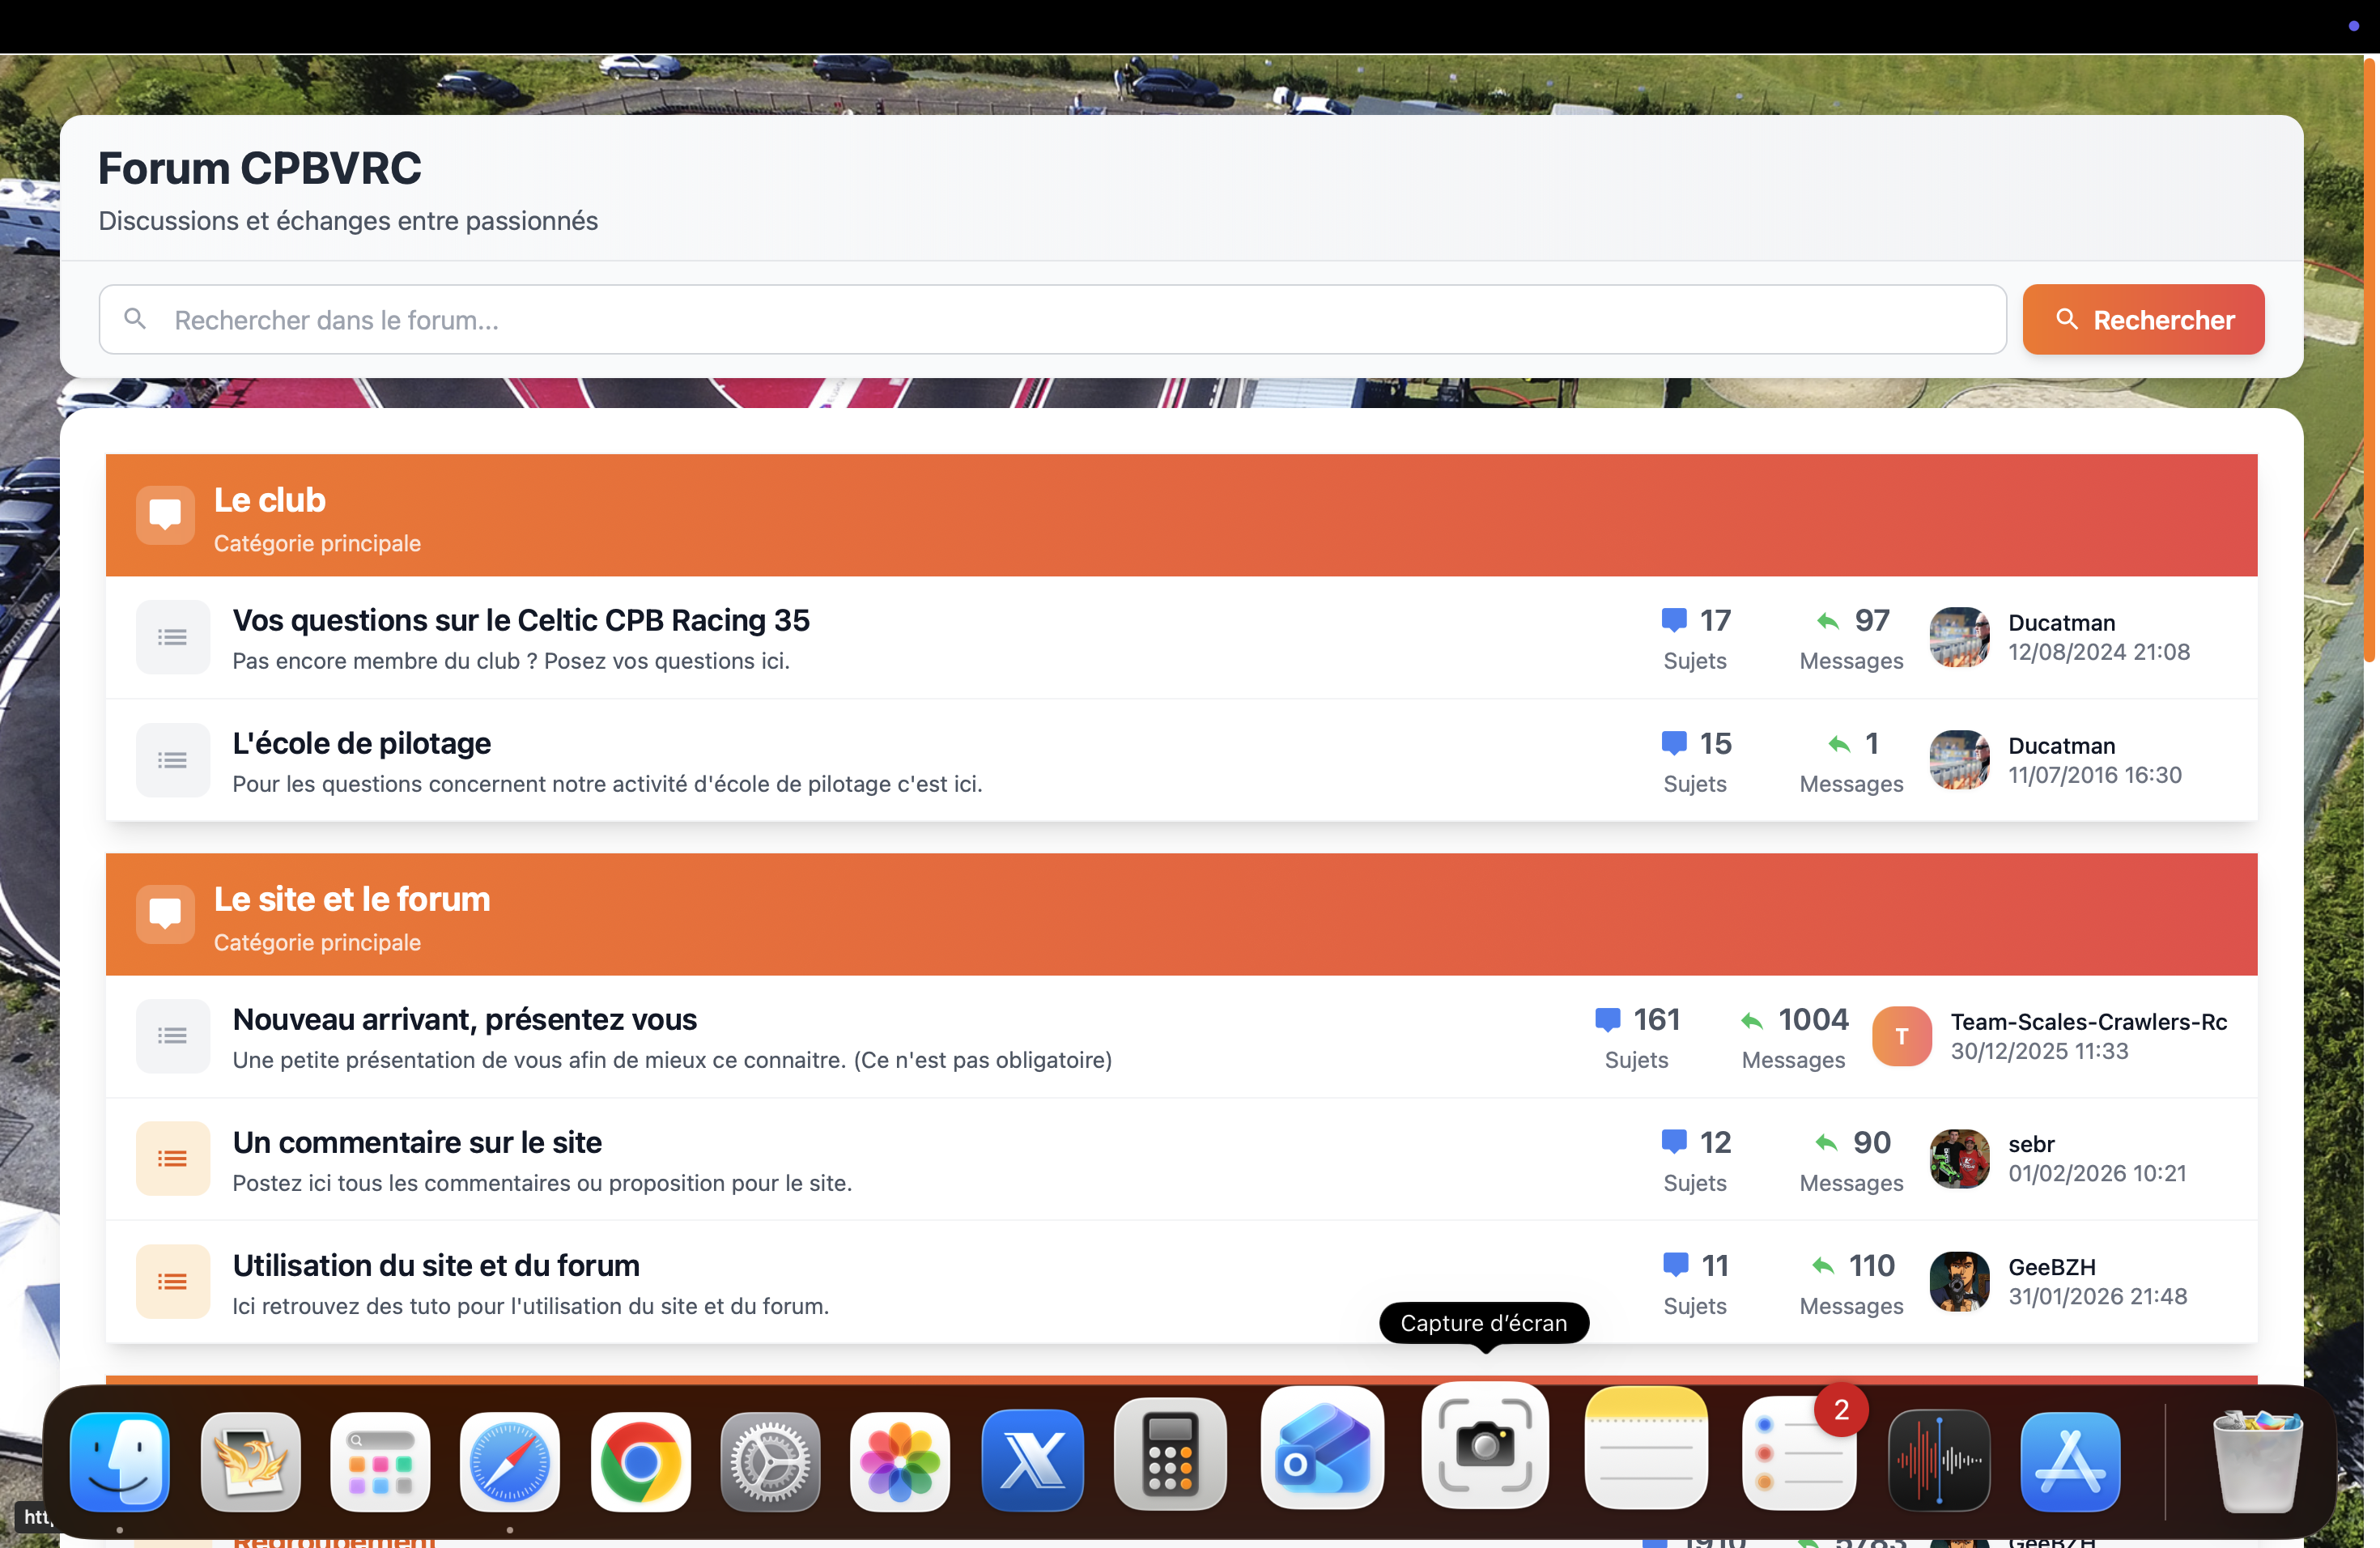2380x1548 pixels.
Task: Open Reminders with the 2 badge in the Dock
Action: pyautogui.click(x=1798, y=1456)
